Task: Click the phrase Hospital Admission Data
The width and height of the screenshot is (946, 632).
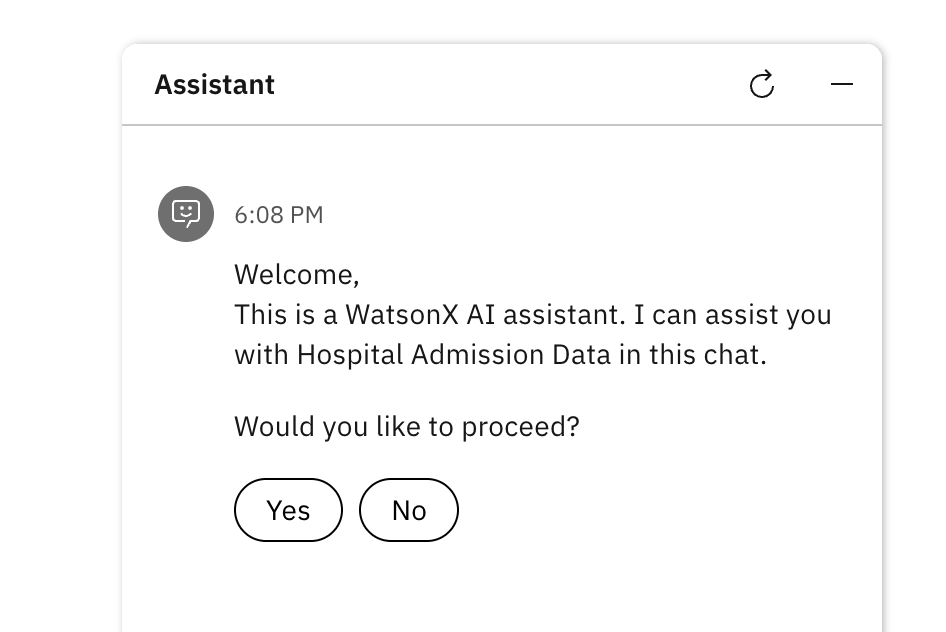Action: tap(454, 355)
